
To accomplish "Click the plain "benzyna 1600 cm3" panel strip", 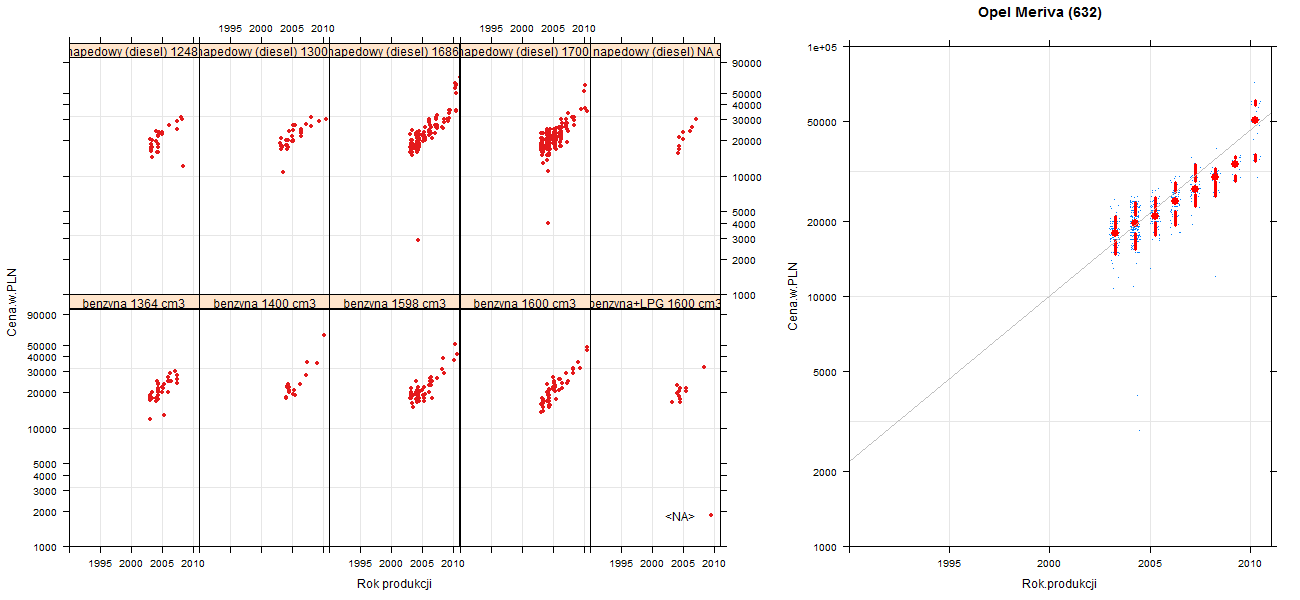I will coord(524,302).
